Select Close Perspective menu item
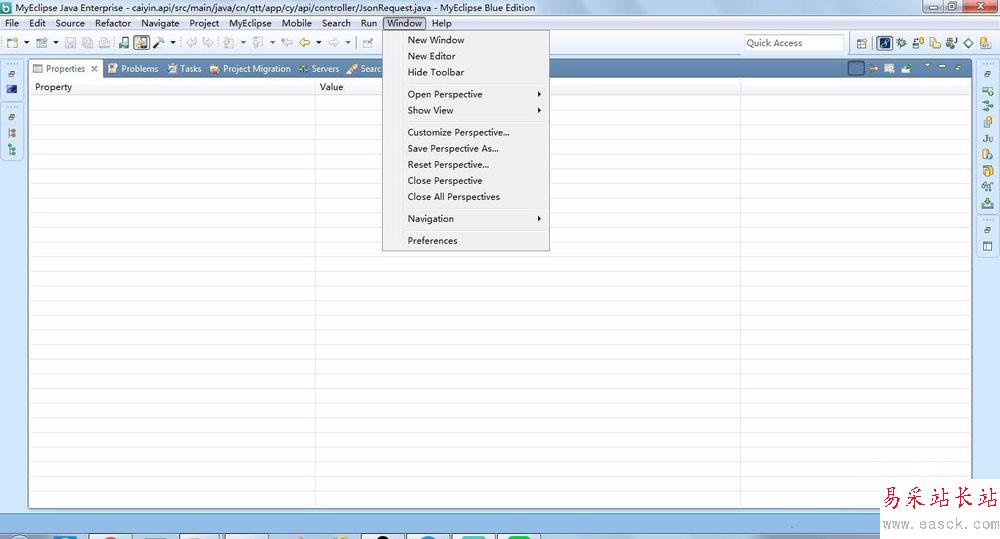Viewport: 1000px width, 539px height. click(x=466, y=181)
